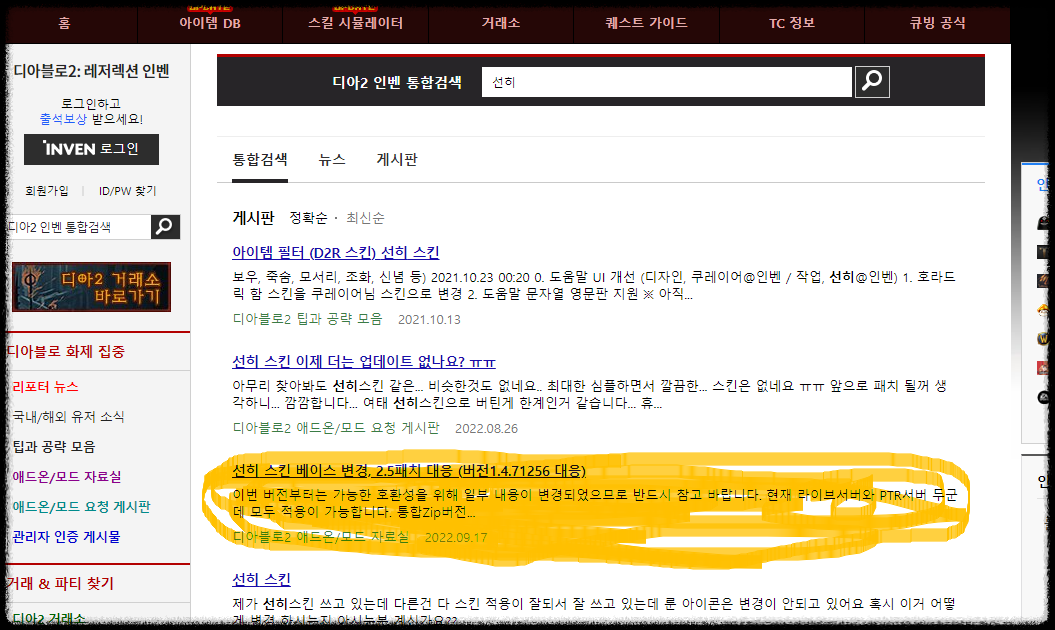Open 디아블로 화제 집중 section heading
Viewport: 1055px width, 630px height.
tap(66, 351)
